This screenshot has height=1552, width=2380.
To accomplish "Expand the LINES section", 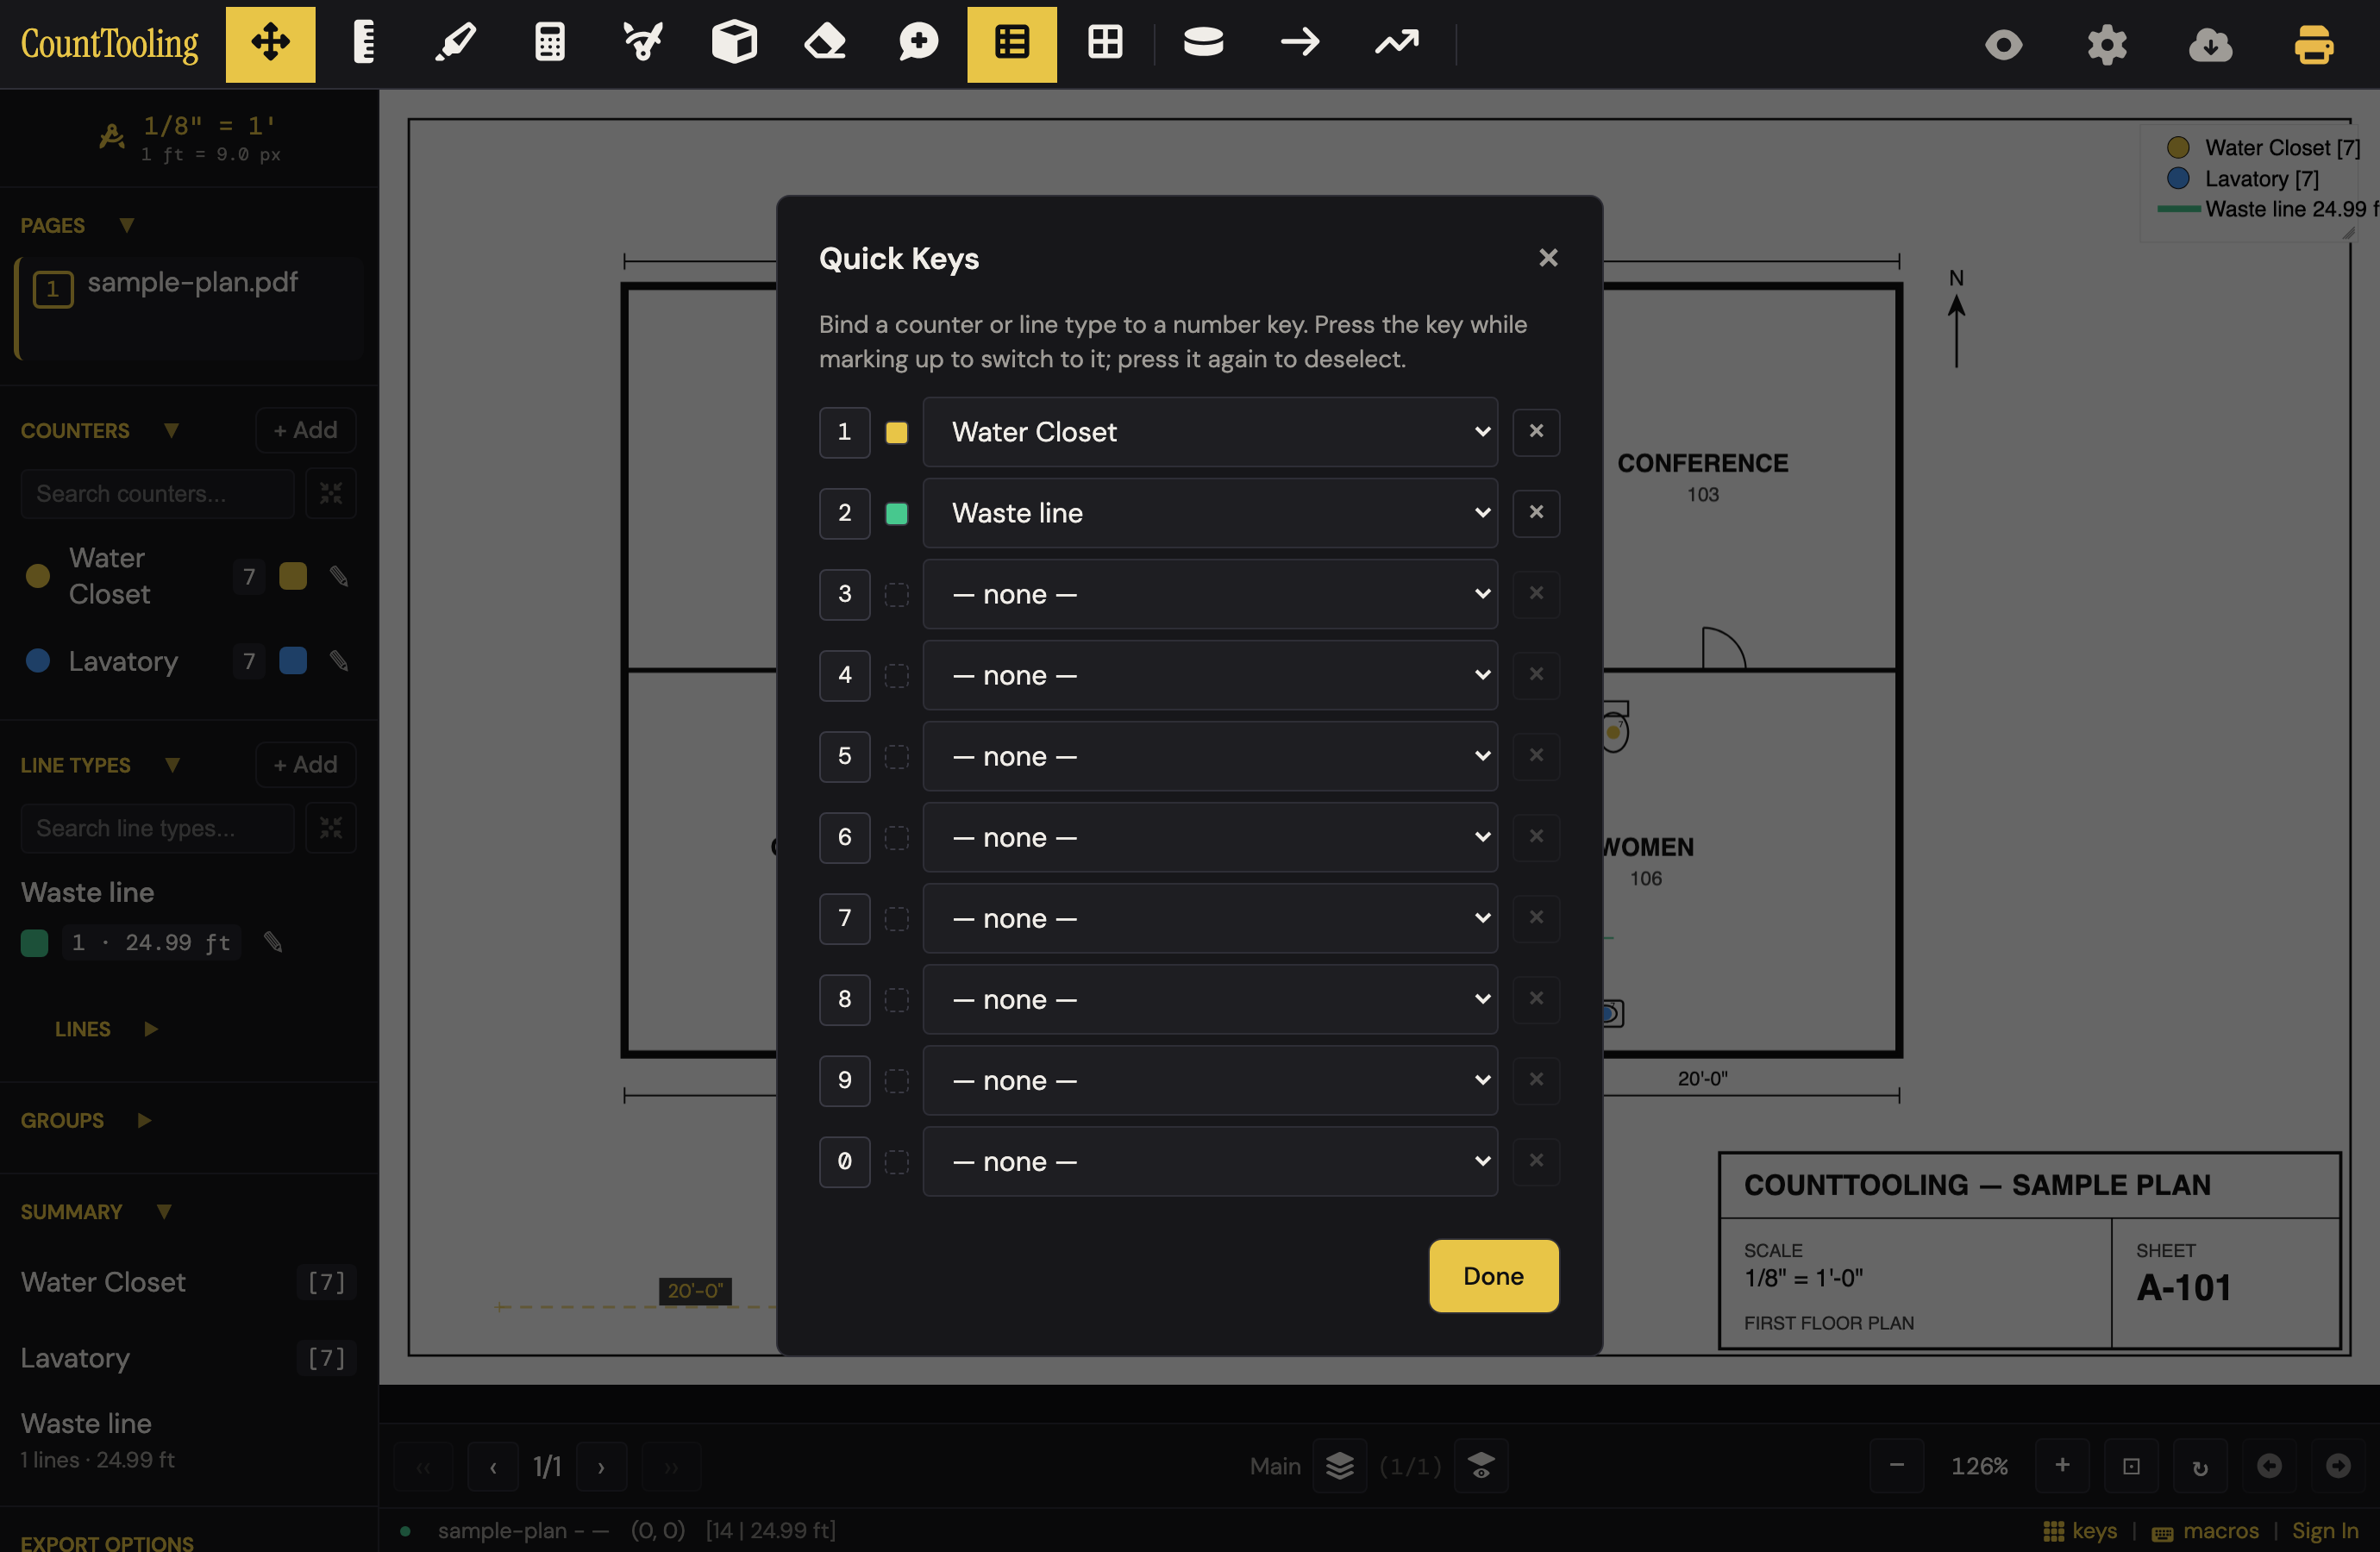I will coord(150,1029).
